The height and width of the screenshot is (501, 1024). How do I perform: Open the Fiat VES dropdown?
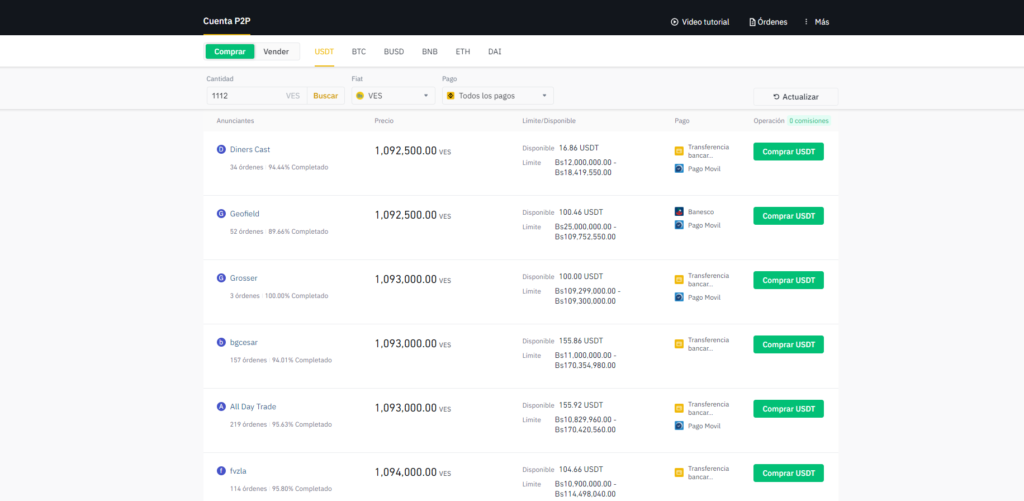[393, 95]
